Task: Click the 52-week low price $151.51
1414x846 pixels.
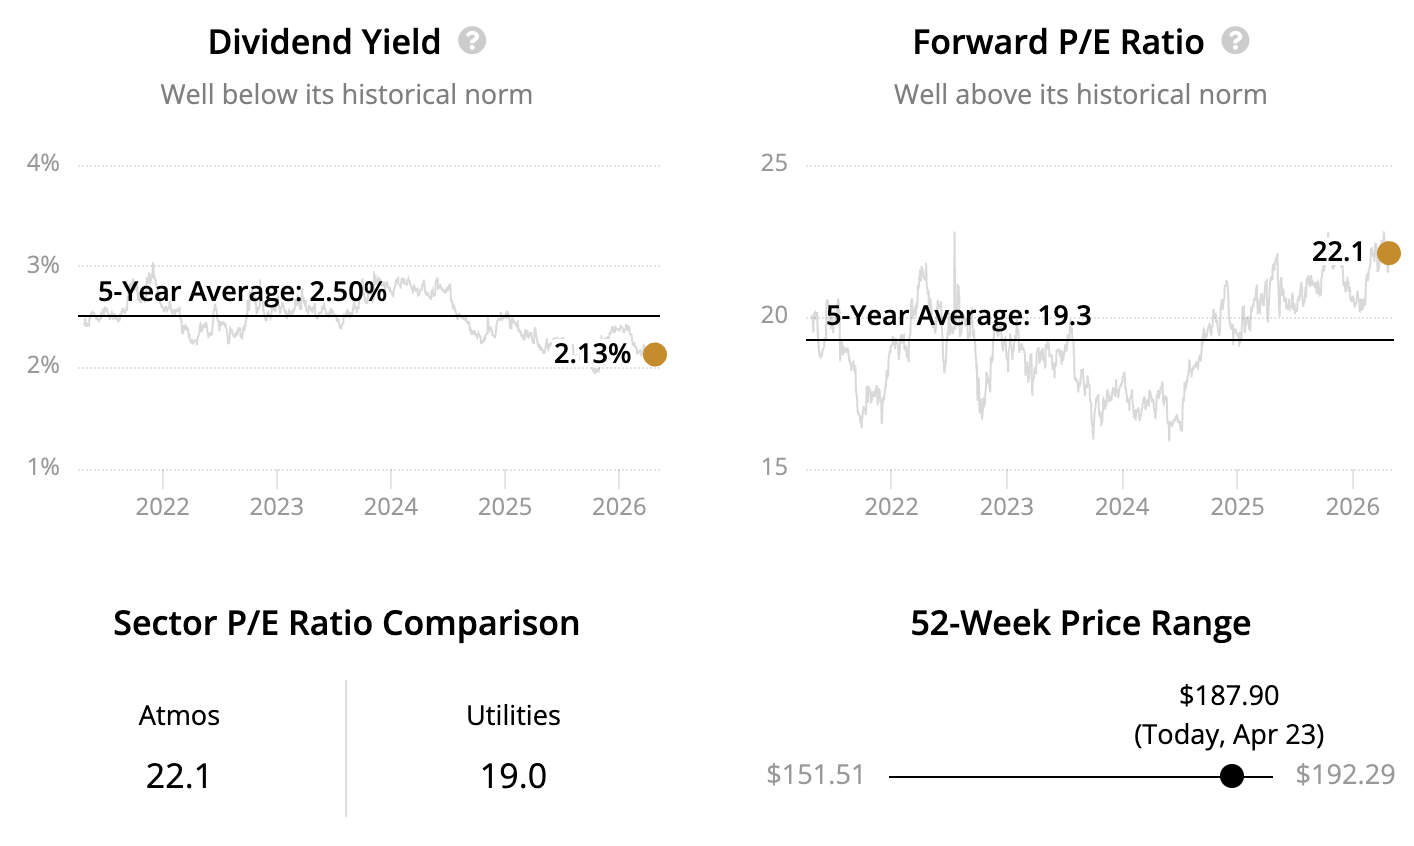Action: [x=815, y=775]
